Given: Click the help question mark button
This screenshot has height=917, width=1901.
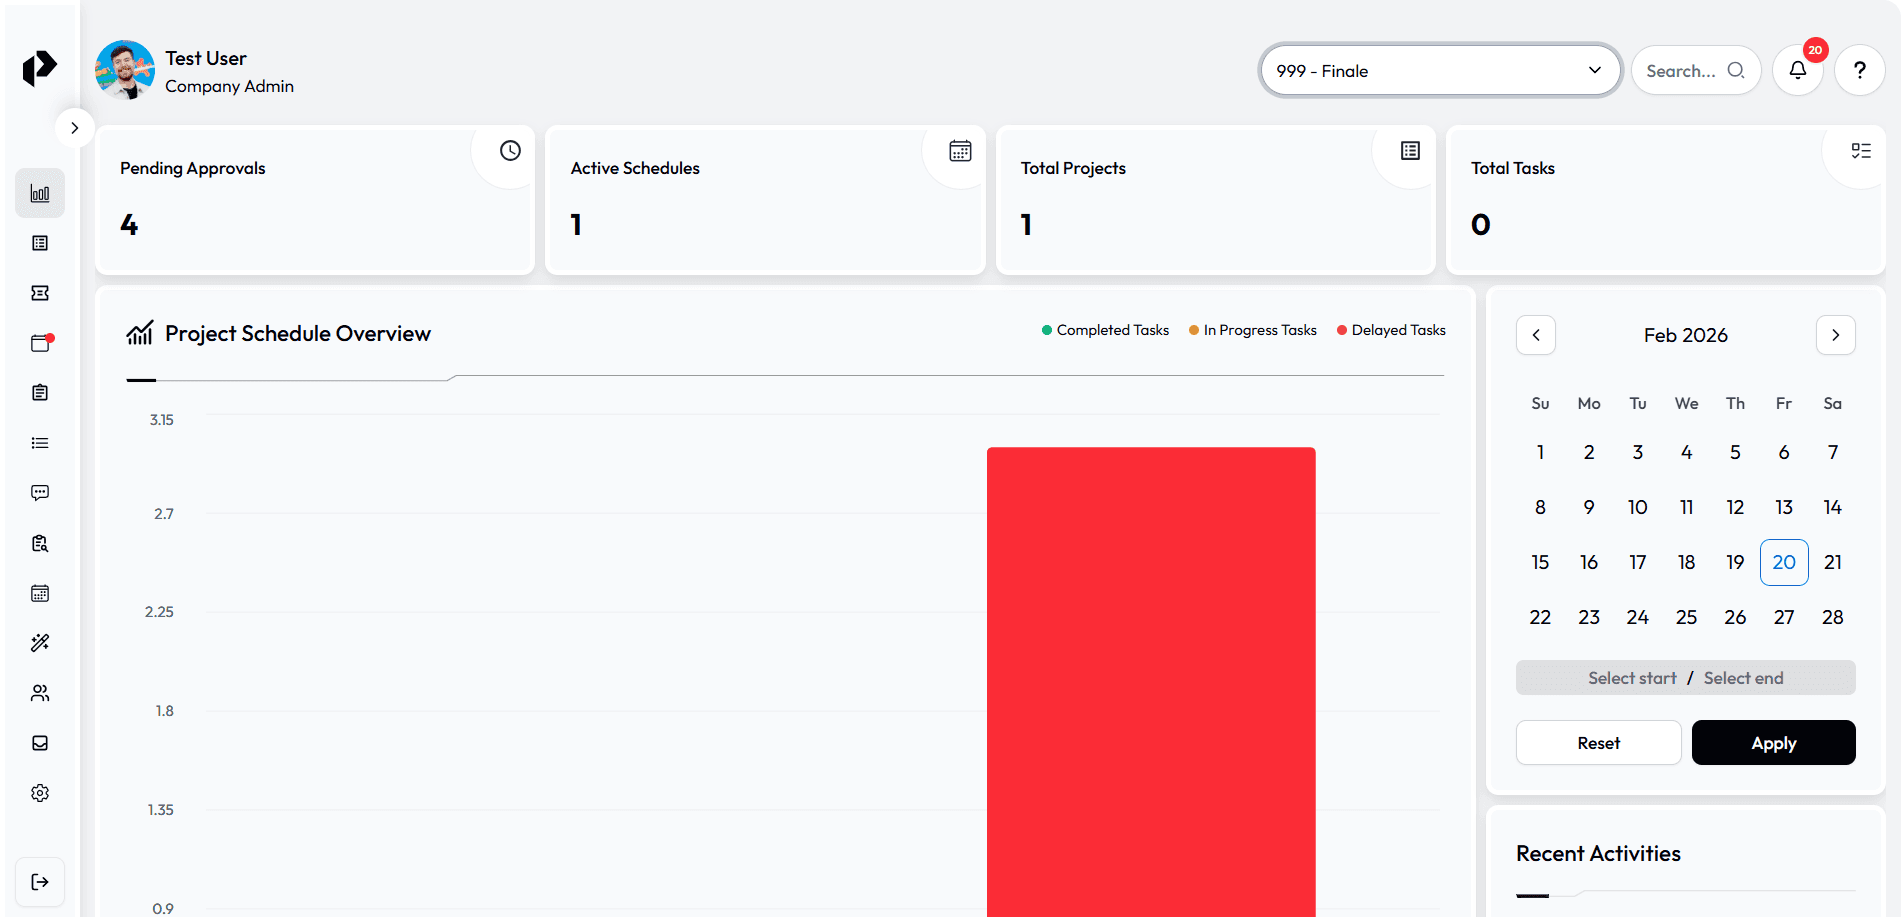Looking at the screenshot, I should click(x=1860, y=71).
